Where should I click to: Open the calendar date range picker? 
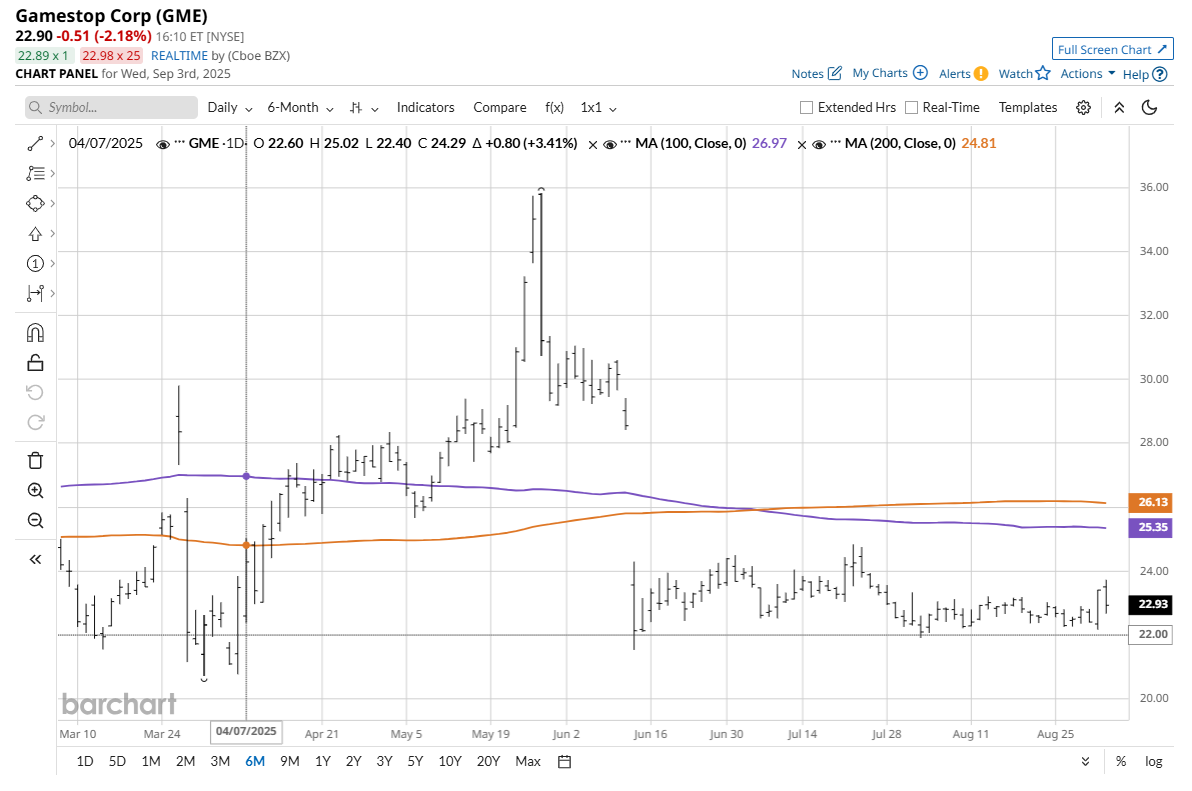point(564,761)
